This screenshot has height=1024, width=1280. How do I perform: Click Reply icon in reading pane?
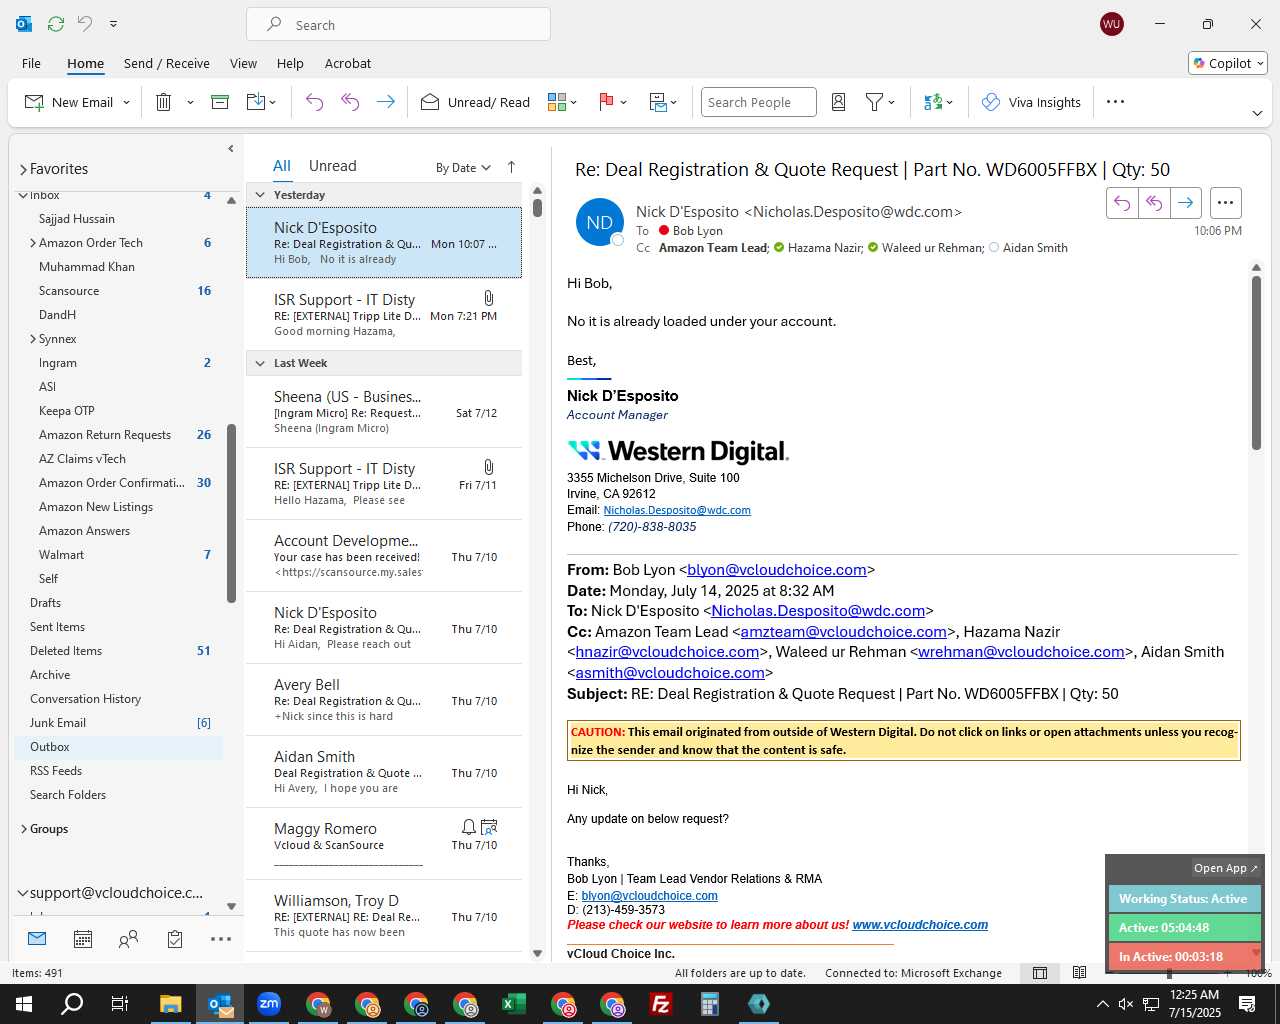[1122, 203]
